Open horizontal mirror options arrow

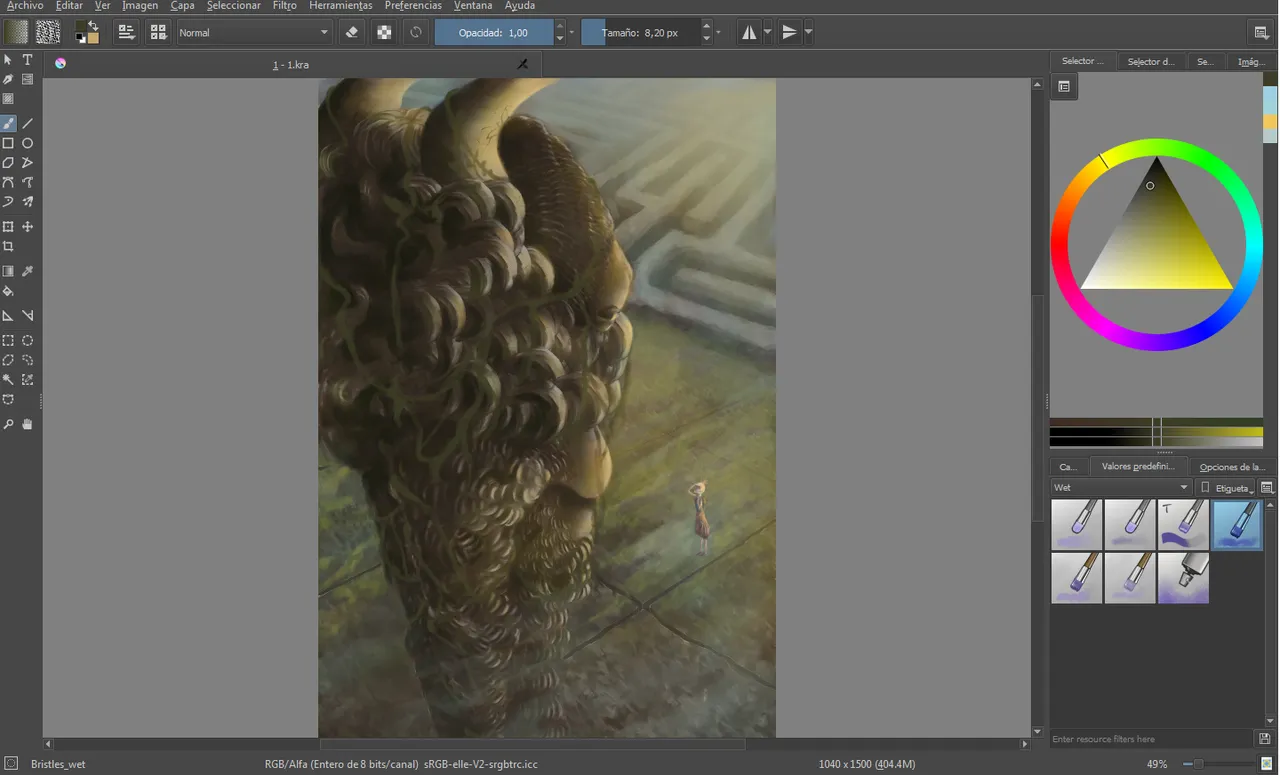point(768,32)
